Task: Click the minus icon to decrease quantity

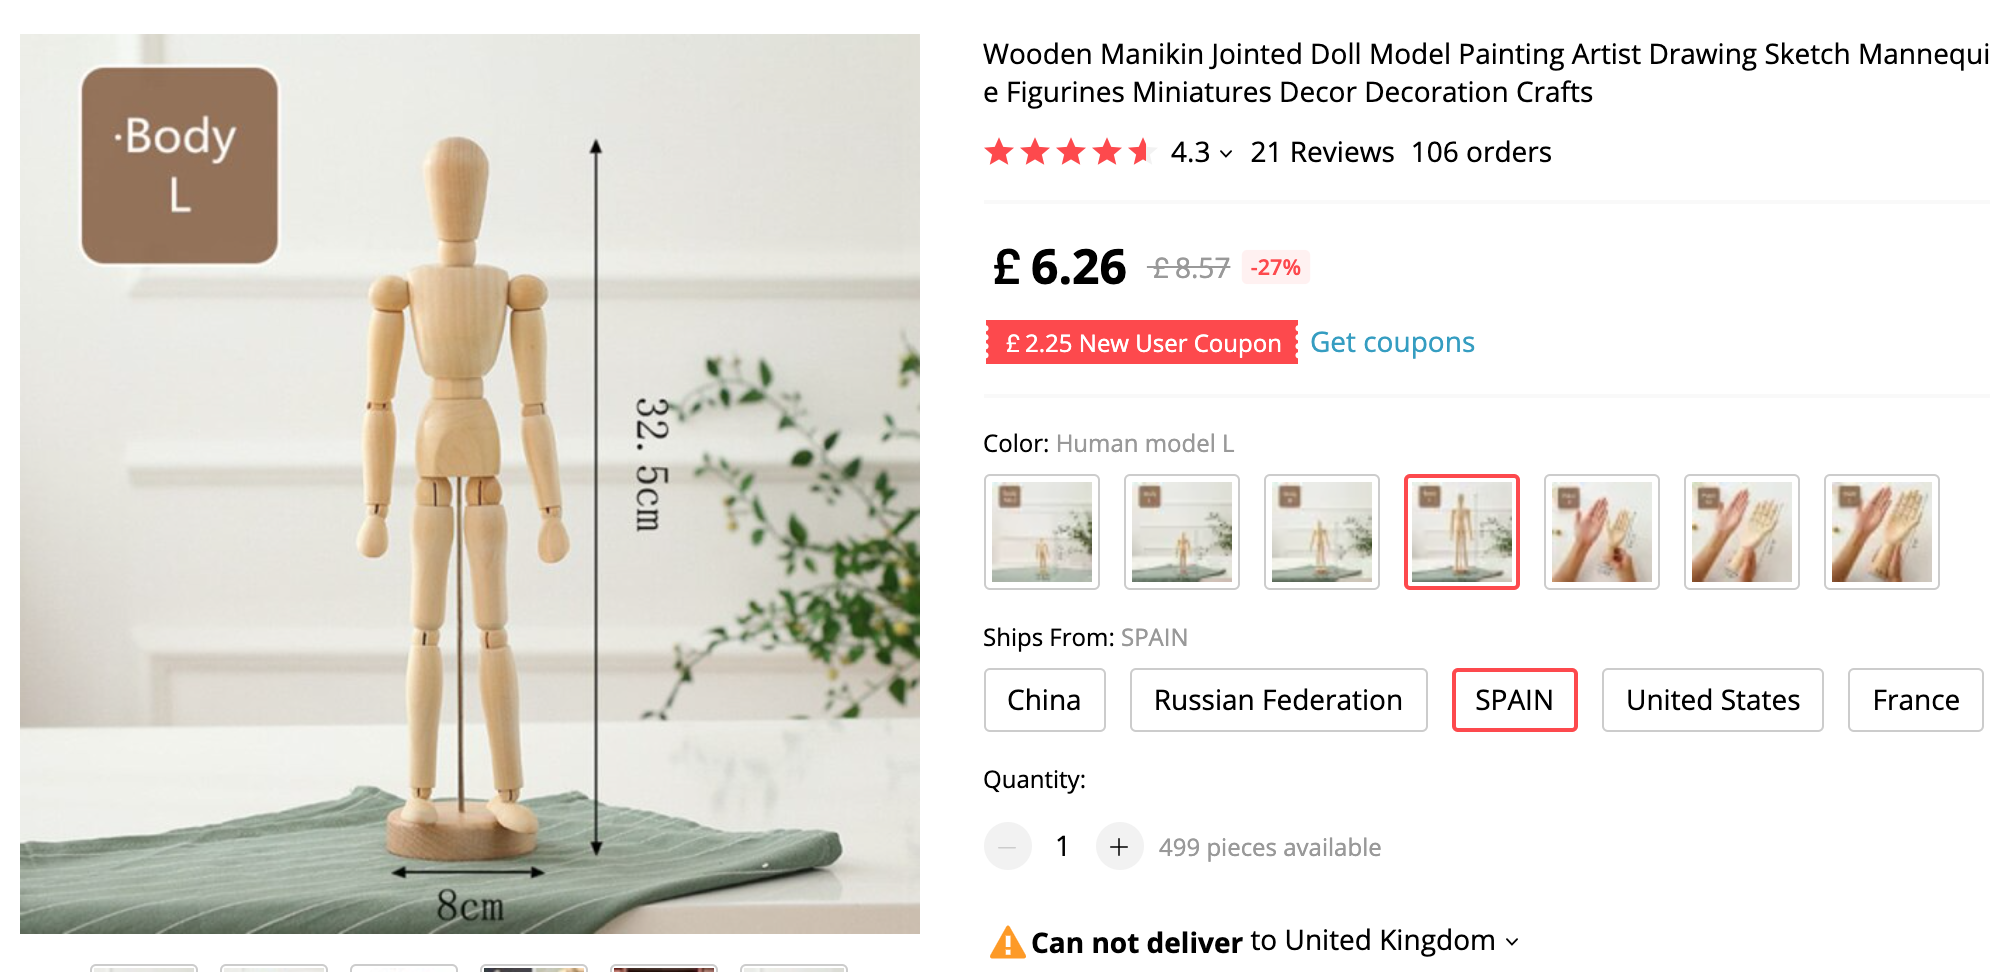Action: coord(1007,847)
